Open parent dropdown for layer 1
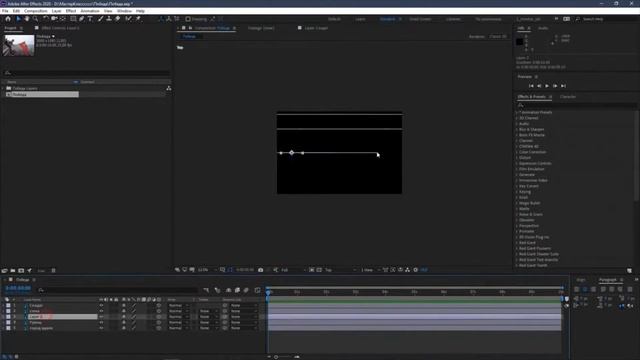This screenshot has width=640, height=360. coord(243,305)
